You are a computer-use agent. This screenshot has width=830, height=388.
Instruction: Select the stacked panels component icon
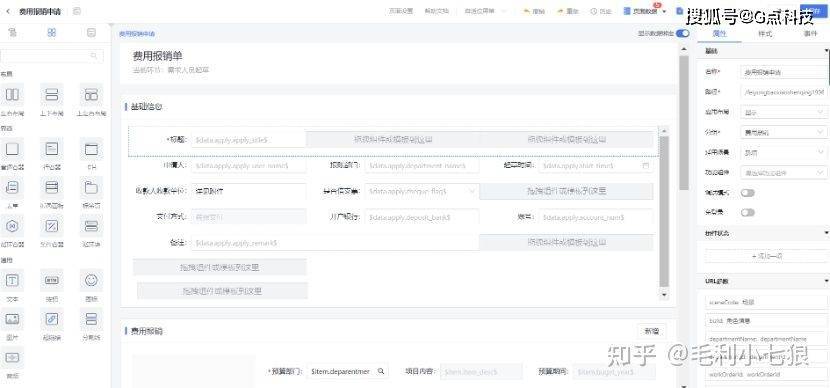[51, 187]
